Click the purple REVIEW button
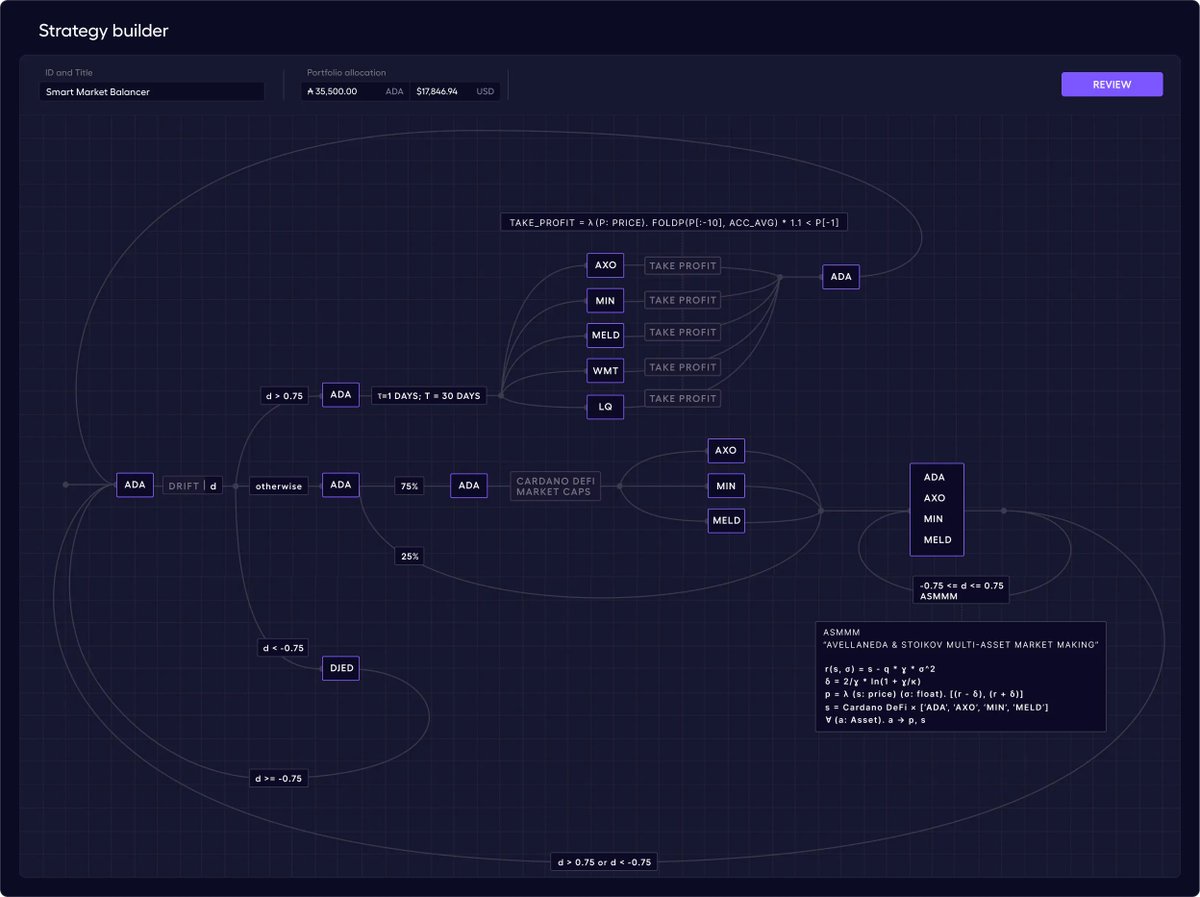Screen dimensions: 1200x897 [x=1112, y=84]
